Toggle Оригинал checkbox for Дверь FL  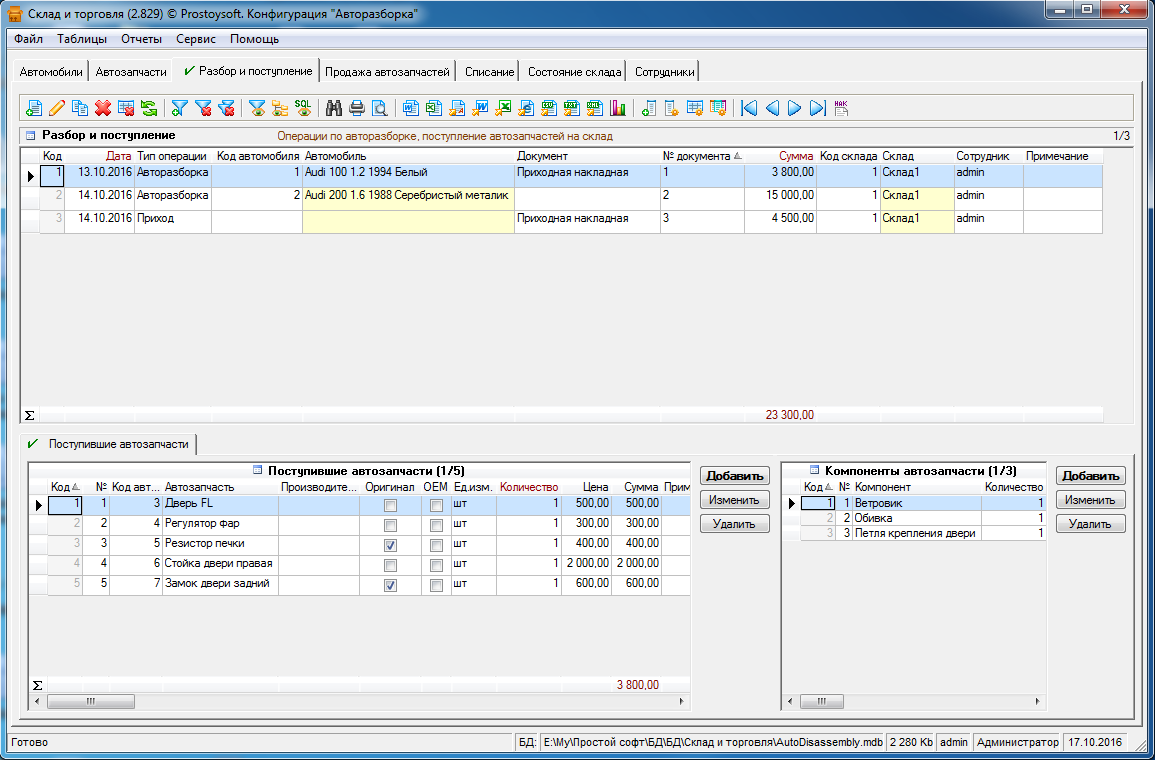[x=390, y=505]
